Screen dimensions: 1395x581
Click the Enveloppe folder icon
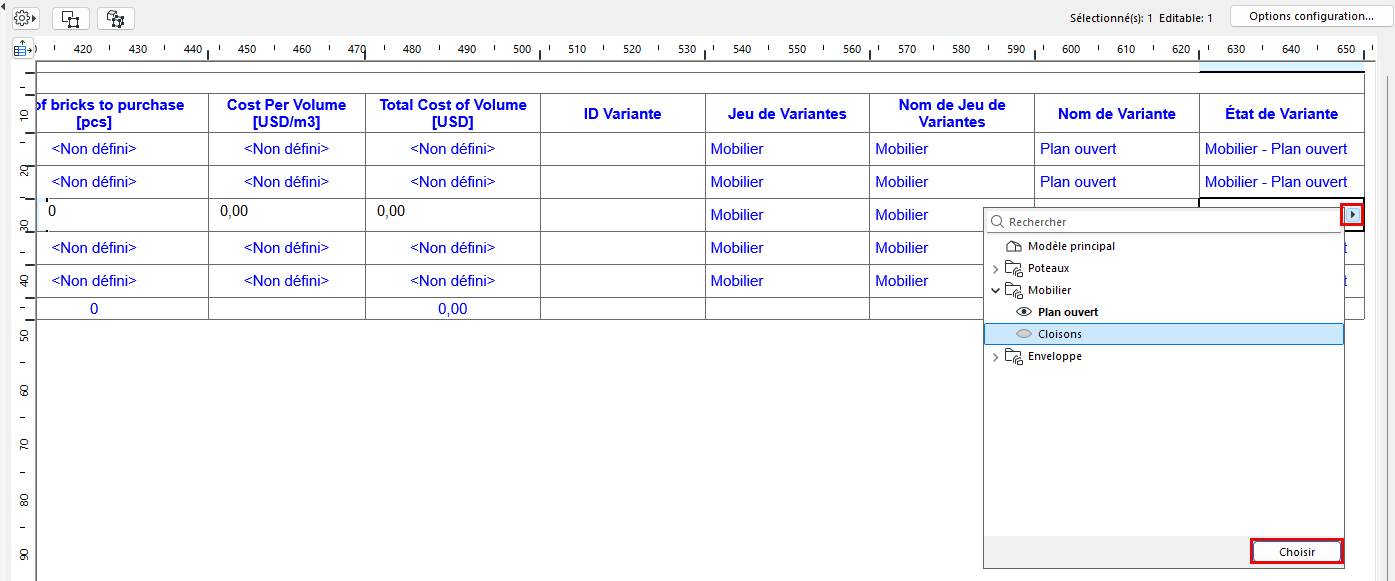pos(1013,356)
